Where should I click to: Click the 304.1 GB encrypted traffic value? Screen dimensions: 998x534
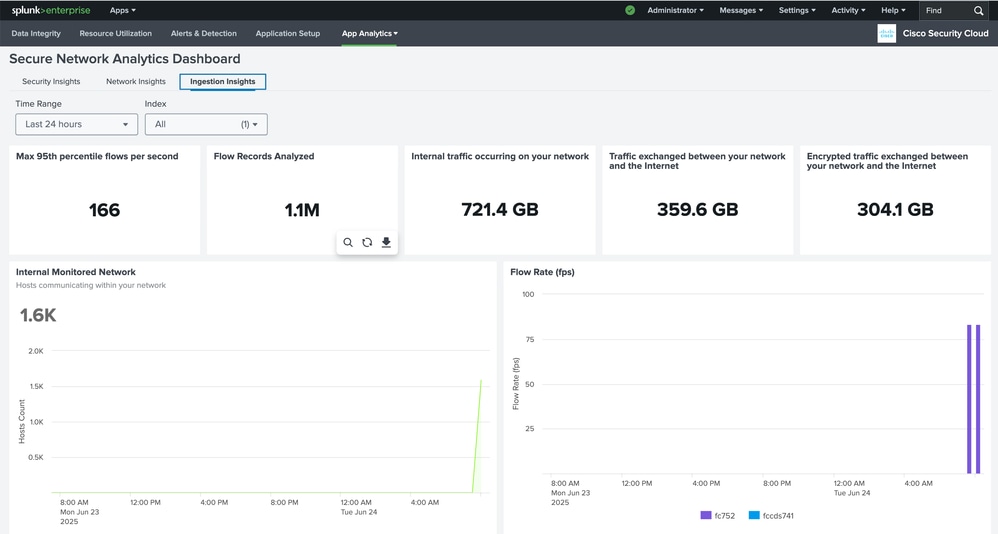pos(895,209)
